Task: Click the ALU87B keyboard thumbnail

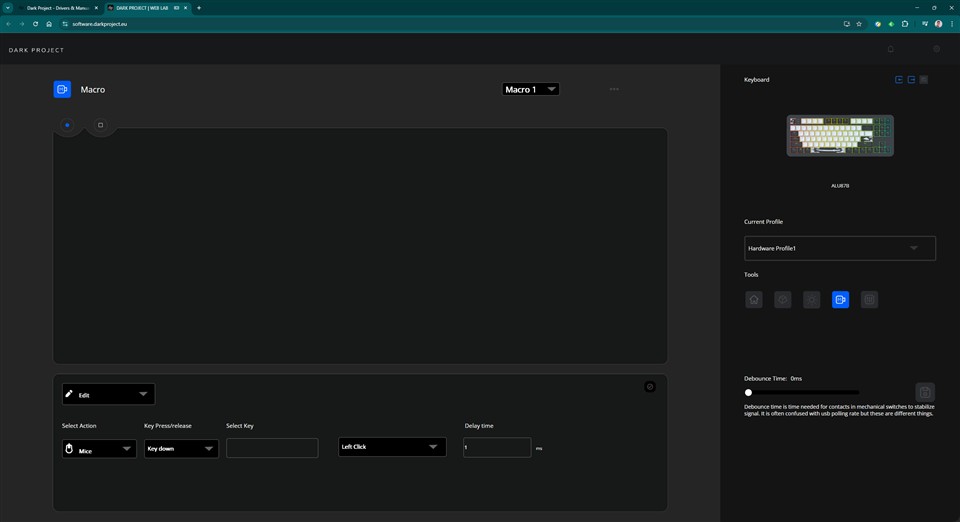Action: coord(840,136)
